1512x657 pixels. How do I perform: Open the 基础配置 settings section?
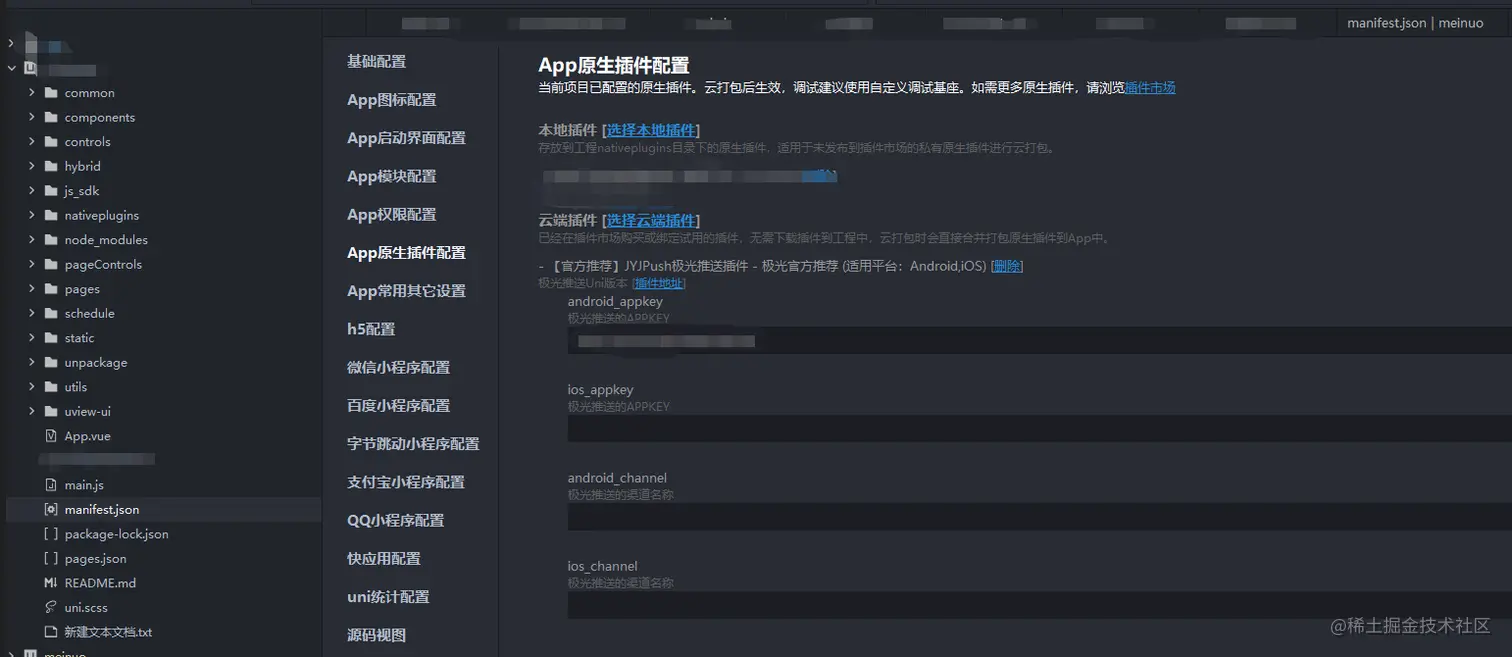pos(377,62)
